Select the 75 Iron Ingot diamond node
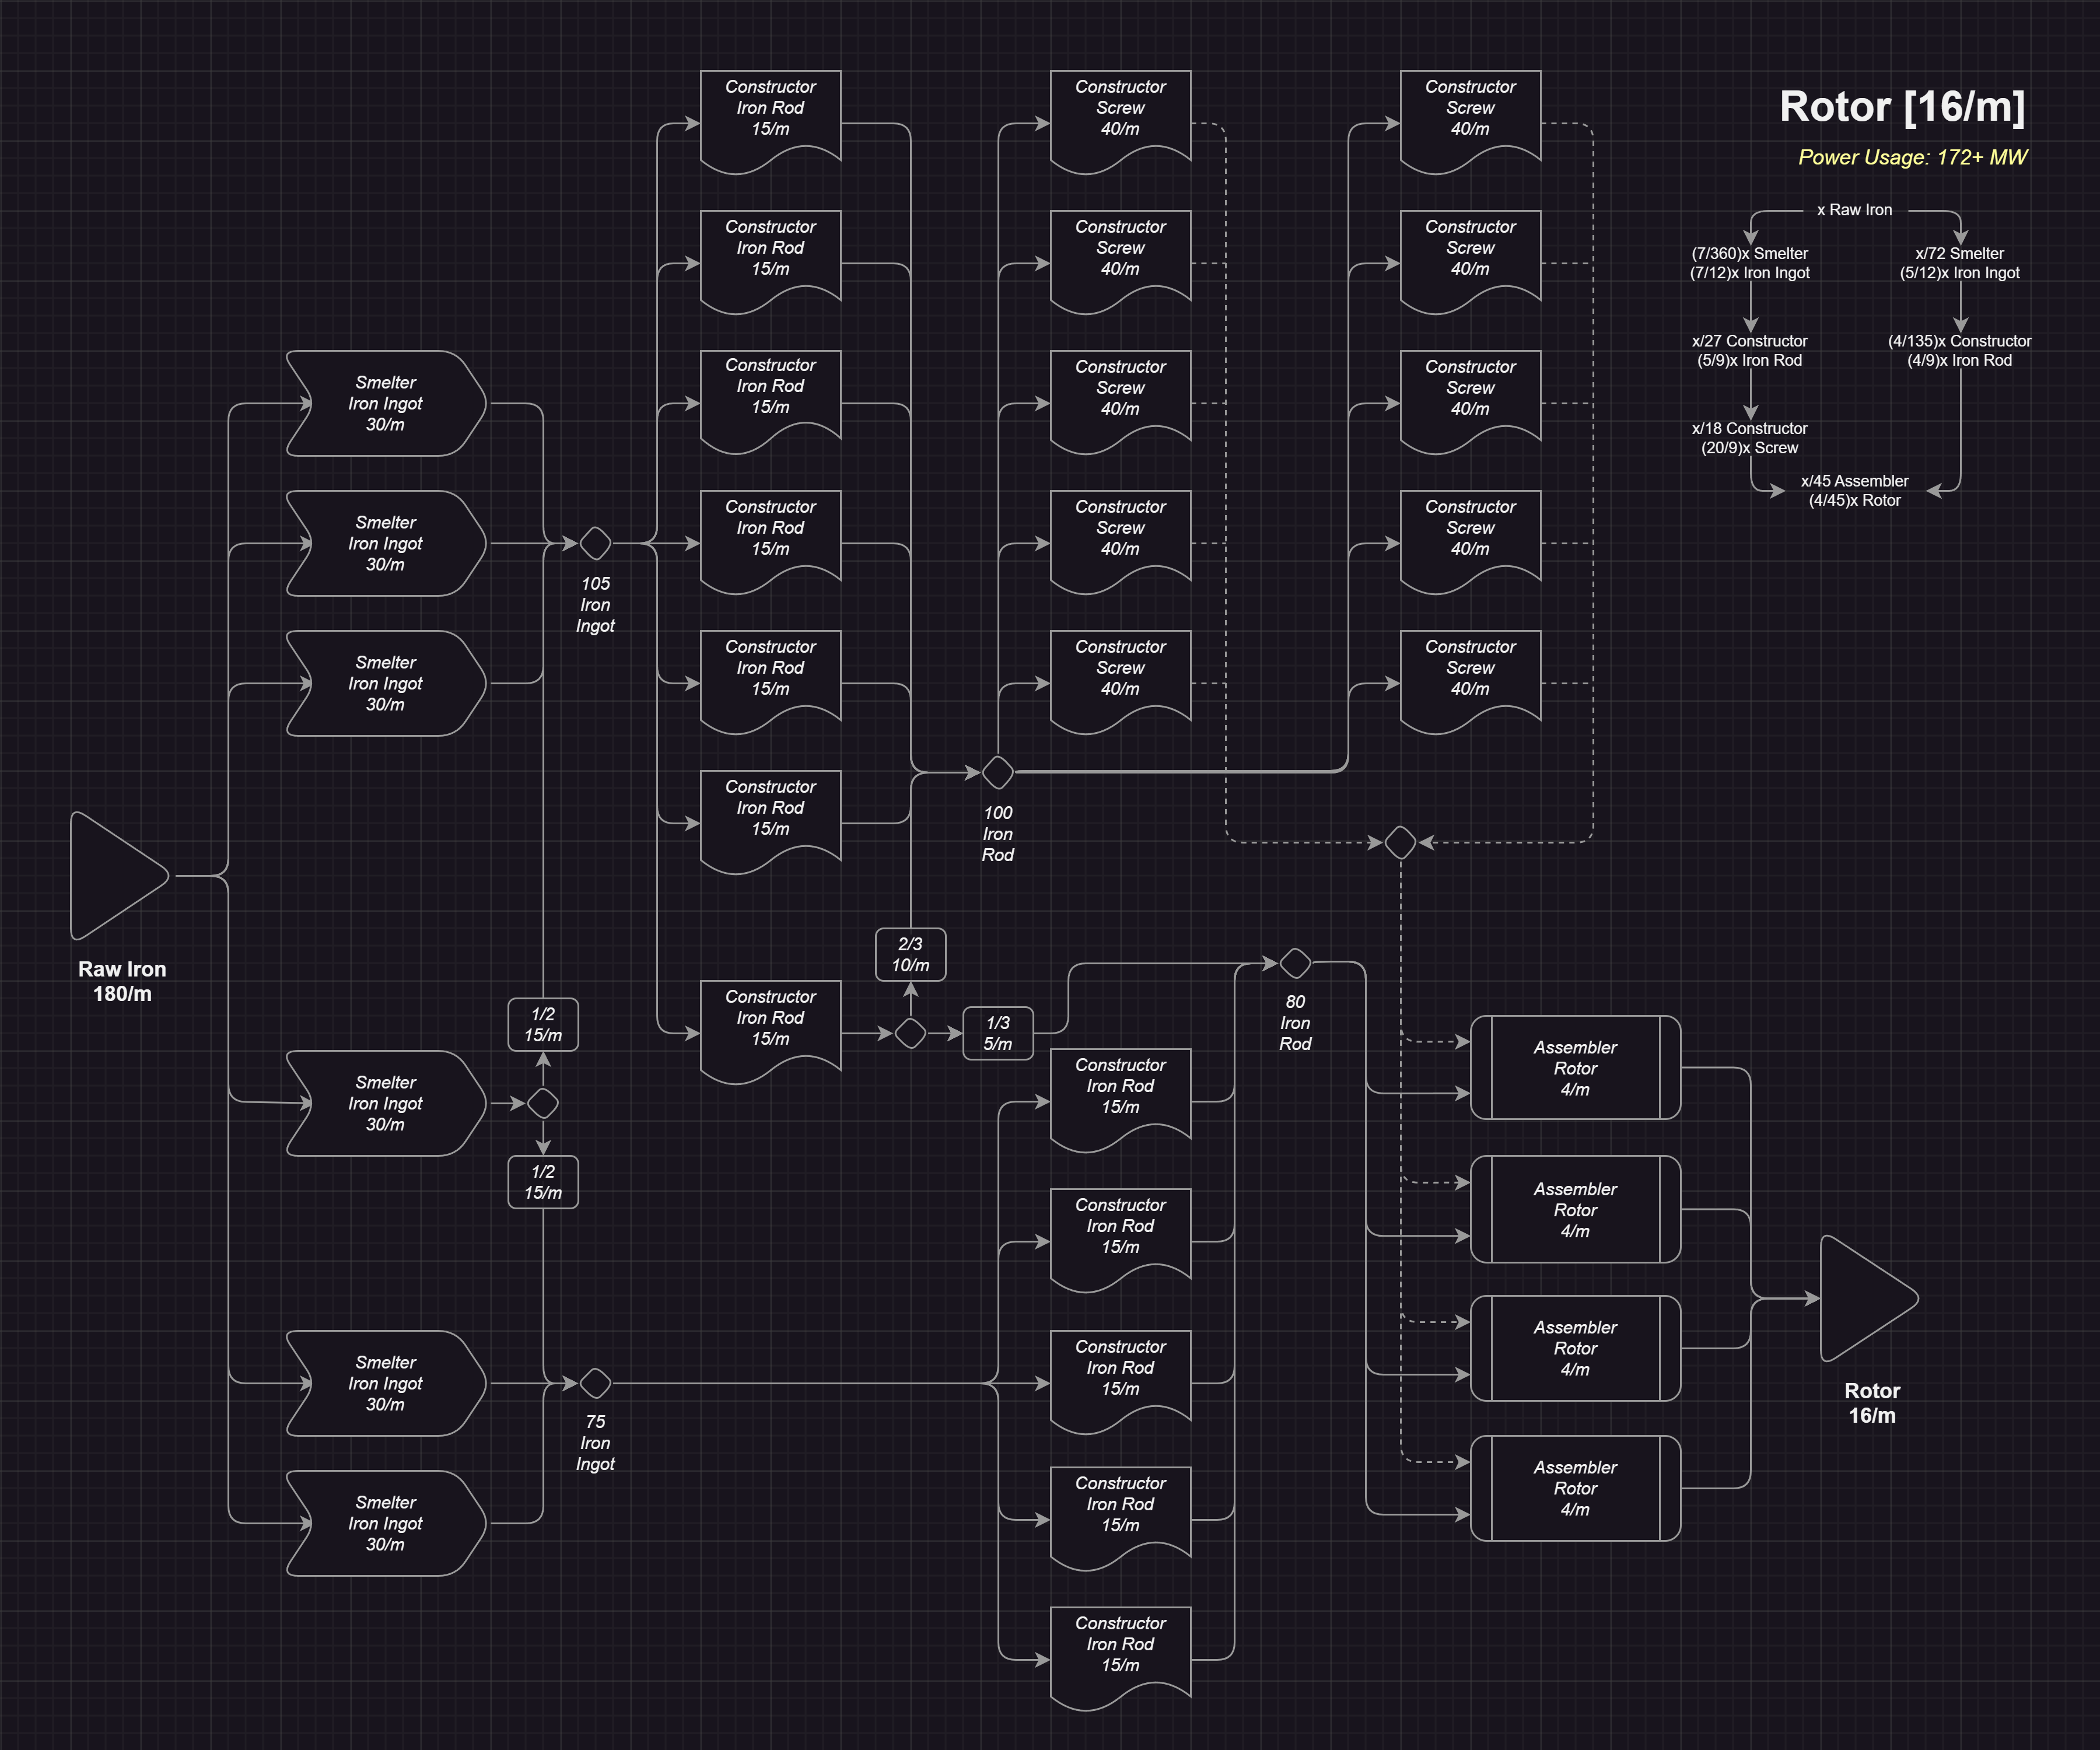This screenshot has width=2100, height=1750. point(595,1383)
